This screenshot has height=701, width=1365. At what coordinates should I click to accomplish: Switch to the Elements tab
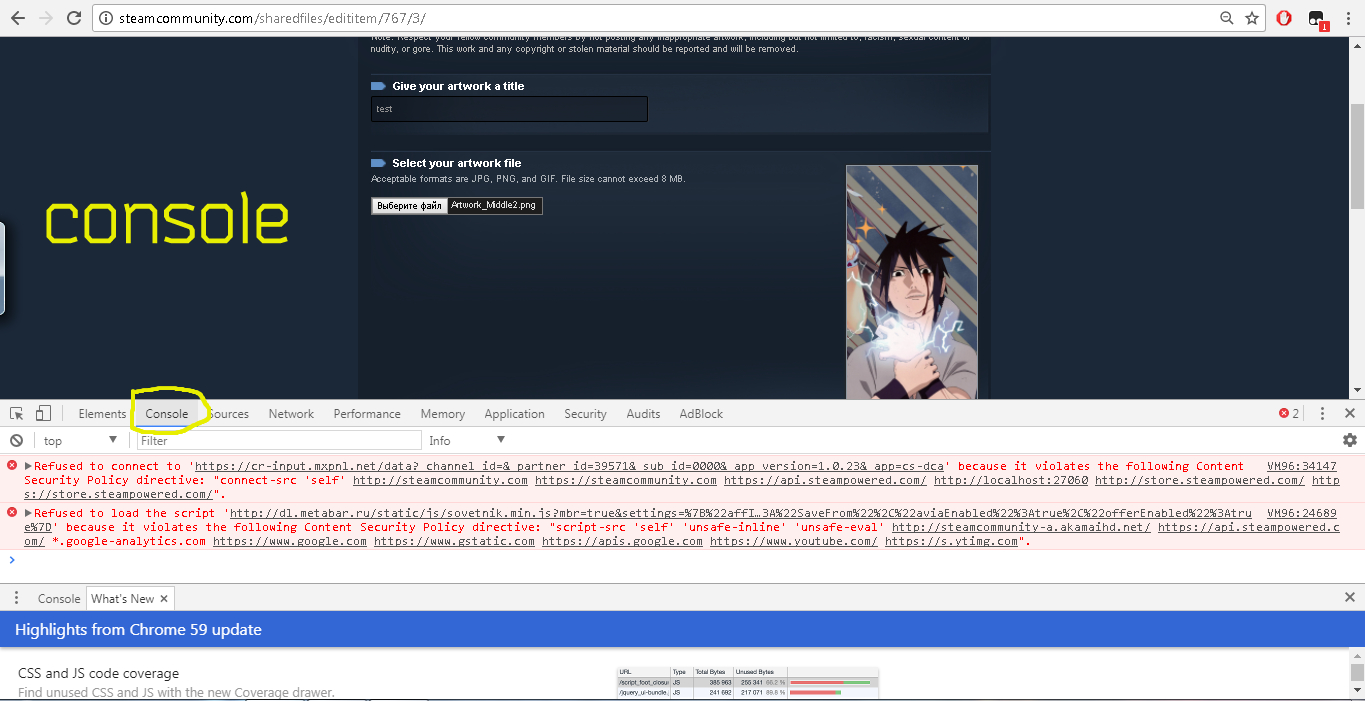[x=102, y=414]
